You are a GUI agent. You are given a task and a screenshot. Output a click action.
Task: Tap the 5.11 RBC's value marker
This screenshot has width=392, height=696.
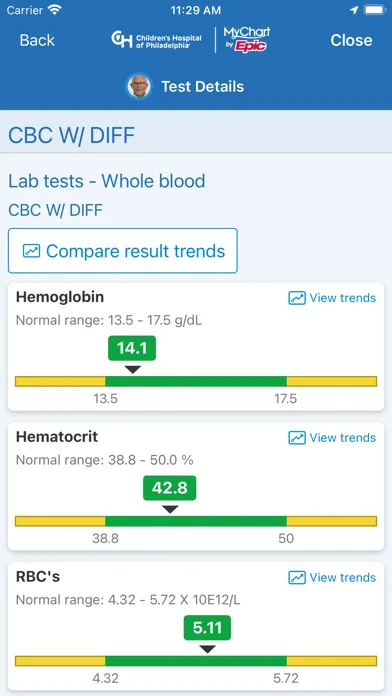207,628
